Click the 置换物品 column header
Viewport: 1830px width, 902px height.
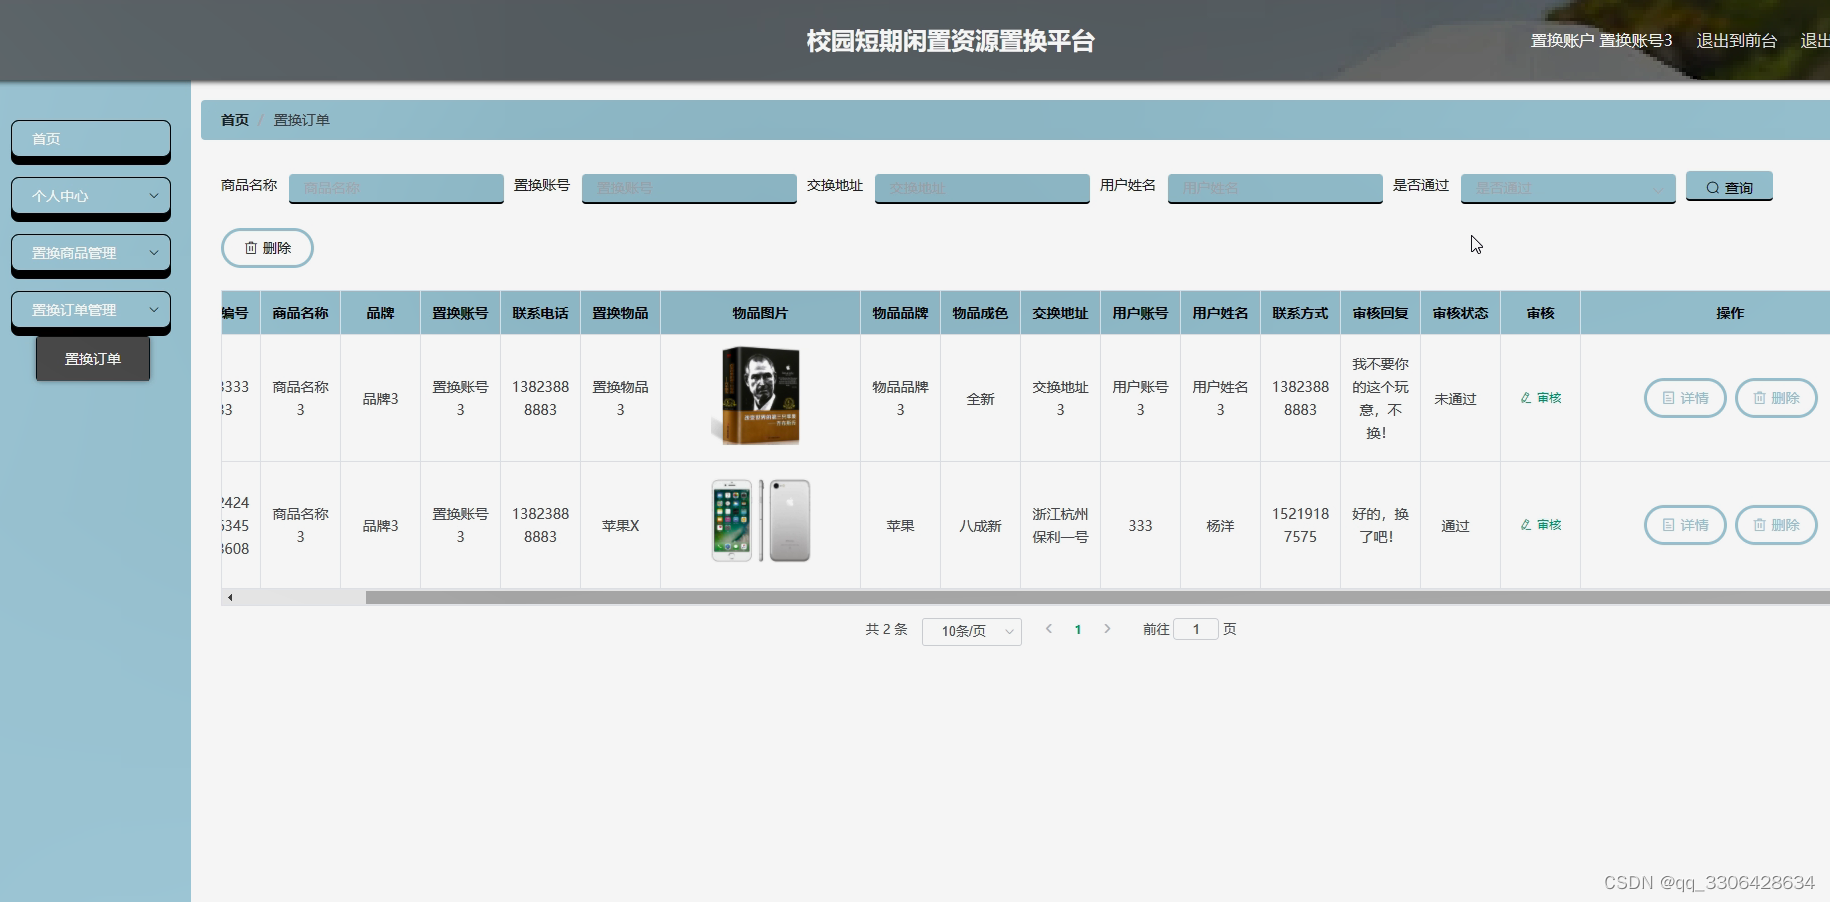pyautogui.click(x=620, y=313)
